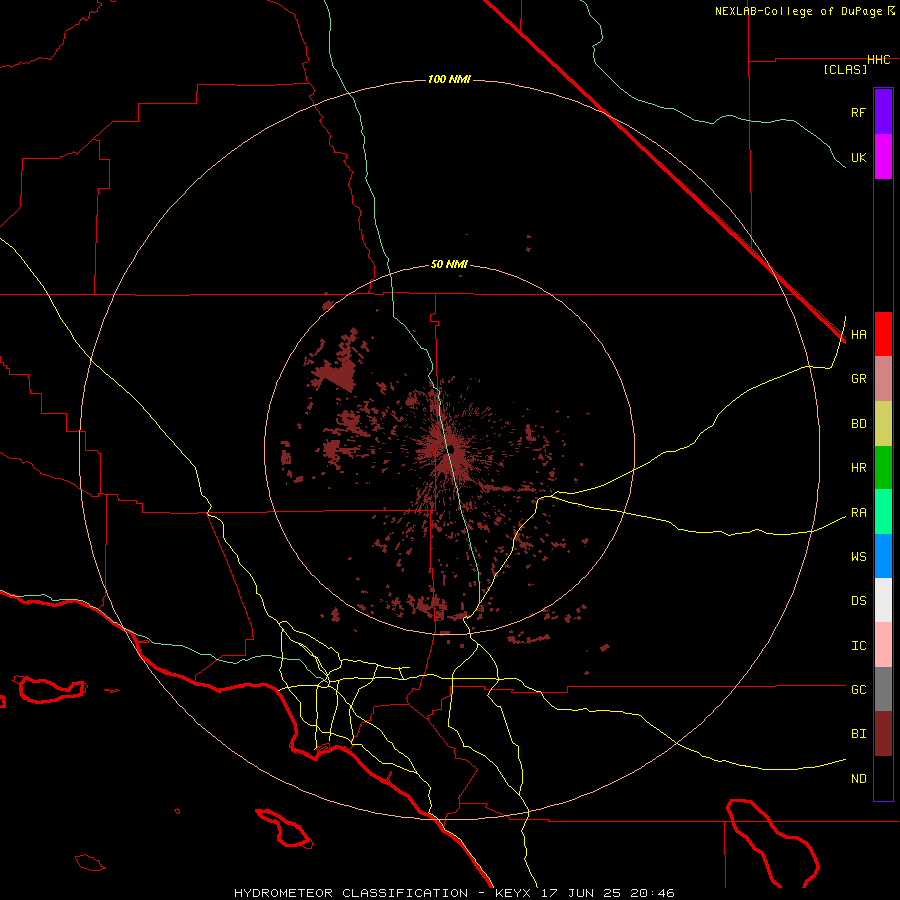Click the BD yellow legend swatch
The image size is (900, 900).
pyautogui.click(x=883, y=424)
